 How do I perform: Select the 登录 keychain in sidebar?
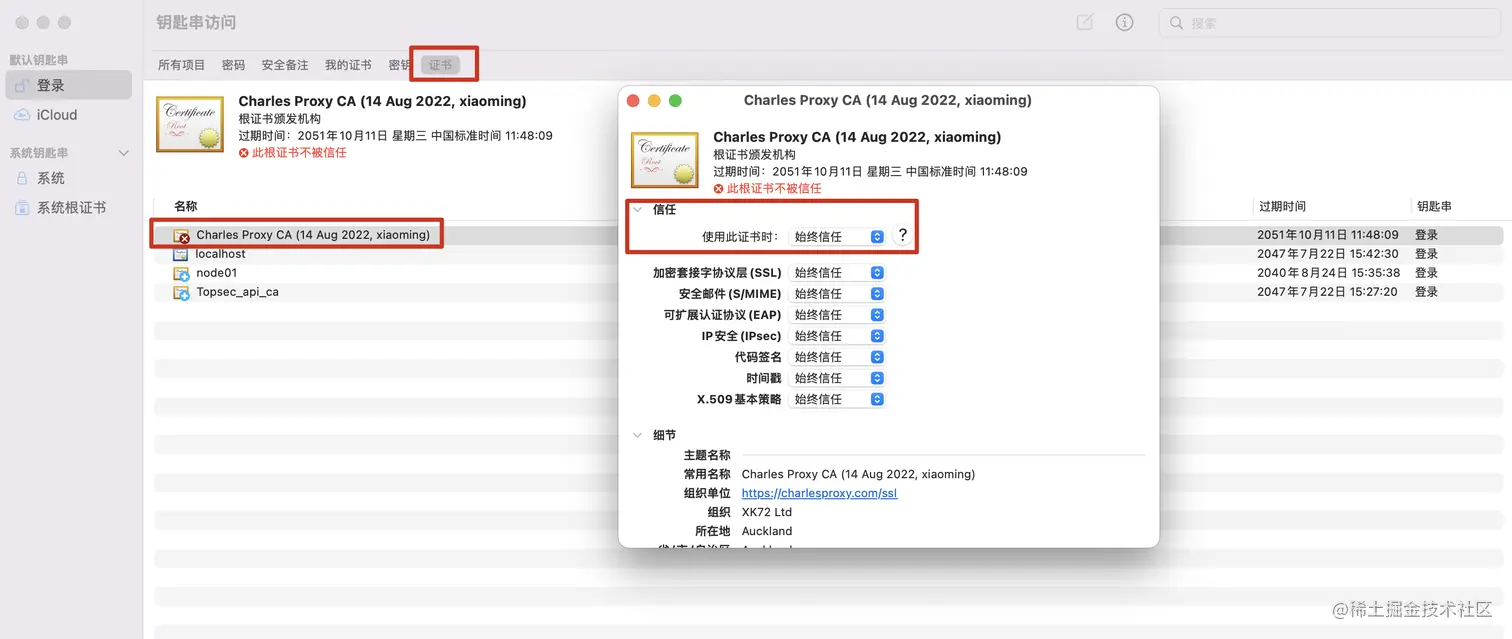(x=68, y=85)
